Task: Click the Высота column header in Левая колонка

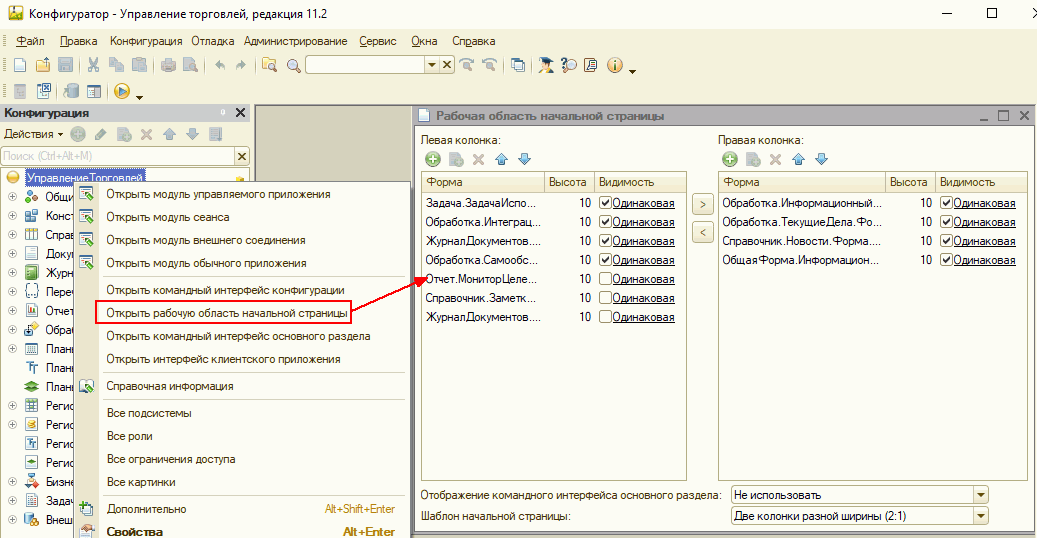Action: (x=567, y=182)
